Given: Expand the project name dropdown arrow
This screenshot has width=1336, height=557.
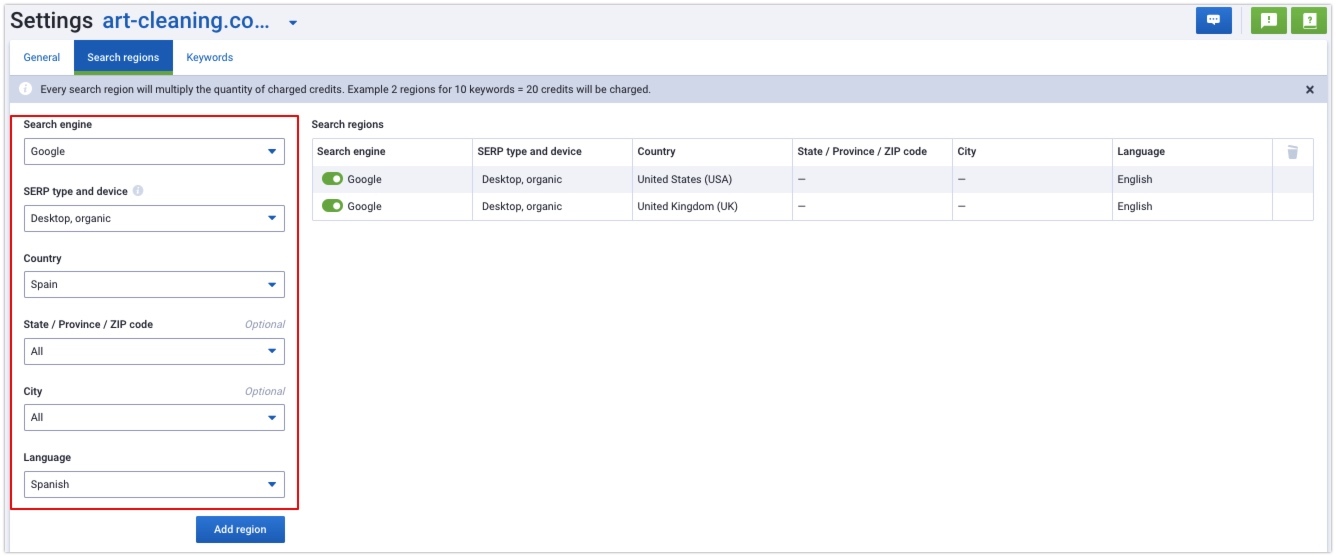Looking at the screenshot, I should (293, 23).
